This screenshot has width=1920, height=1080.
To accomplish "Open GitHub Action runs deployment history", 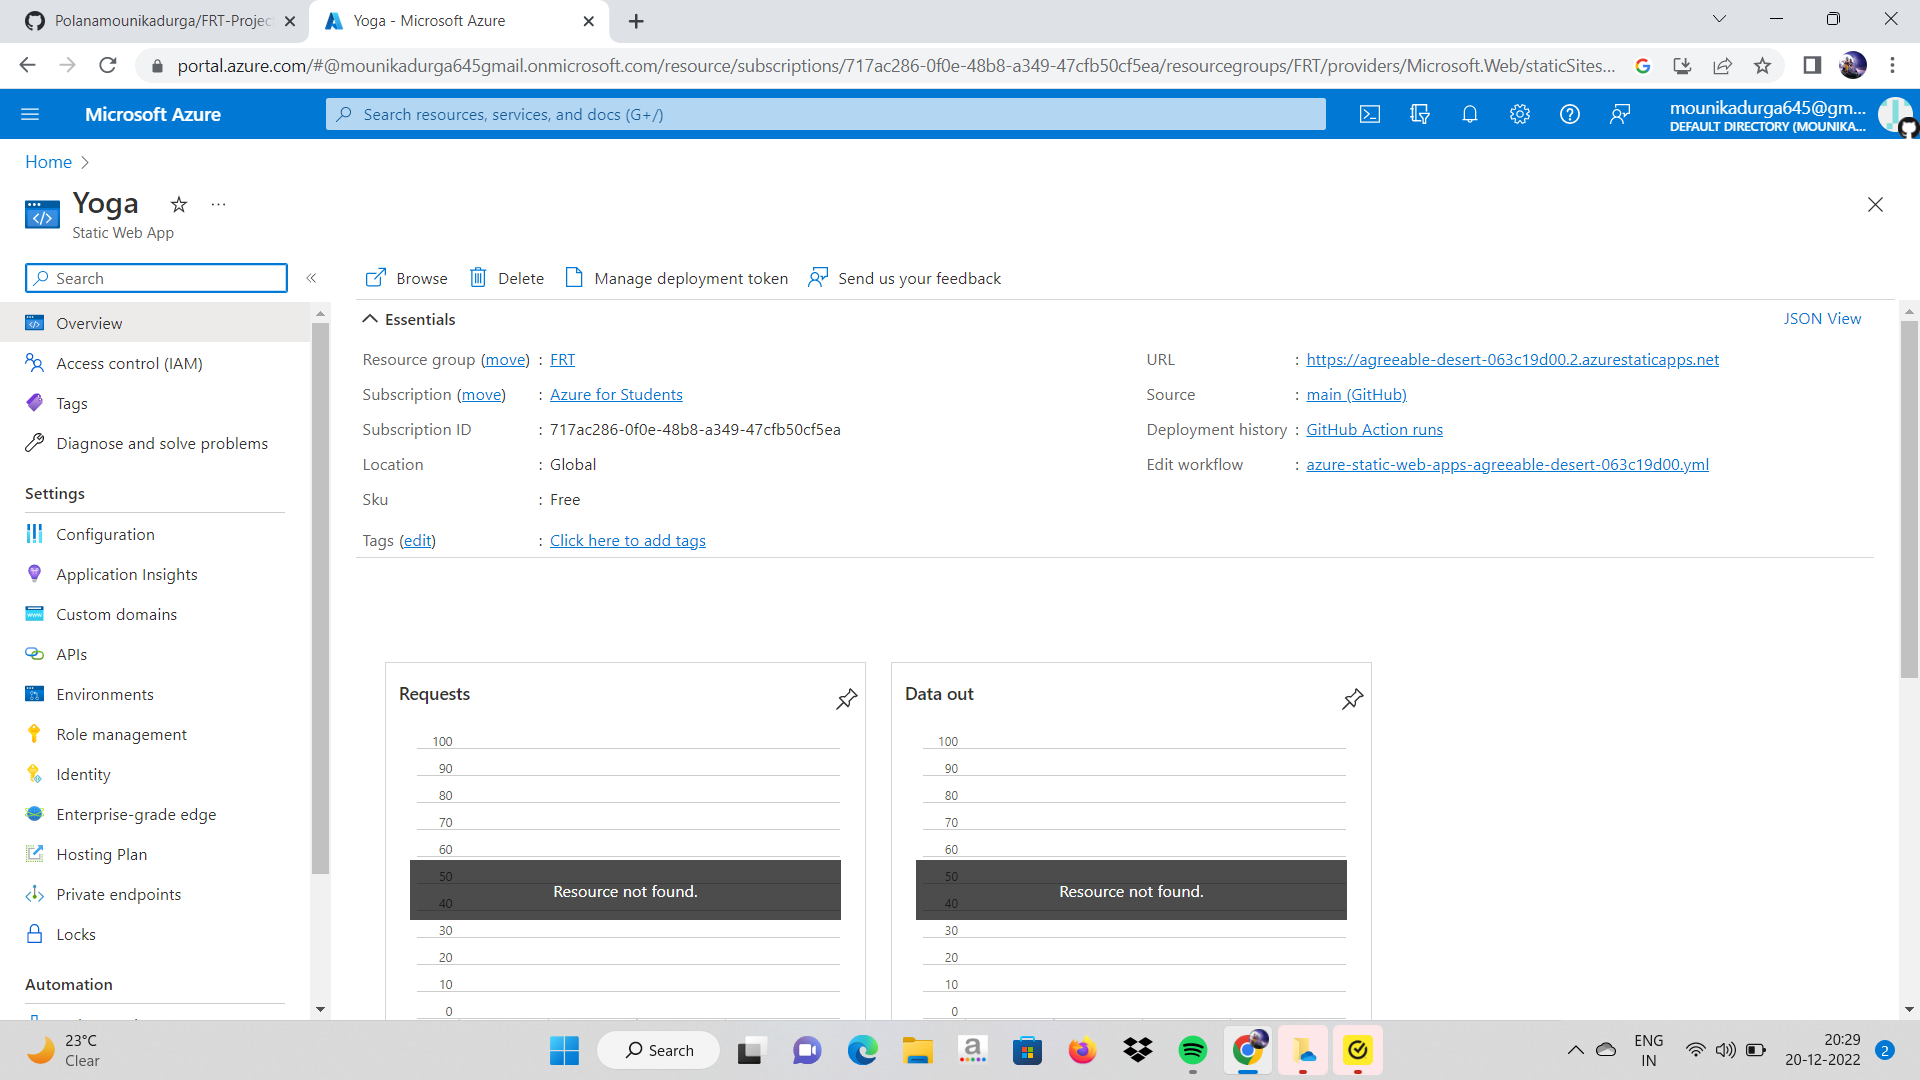I will pyautogui.click(x=1374, y=429).
